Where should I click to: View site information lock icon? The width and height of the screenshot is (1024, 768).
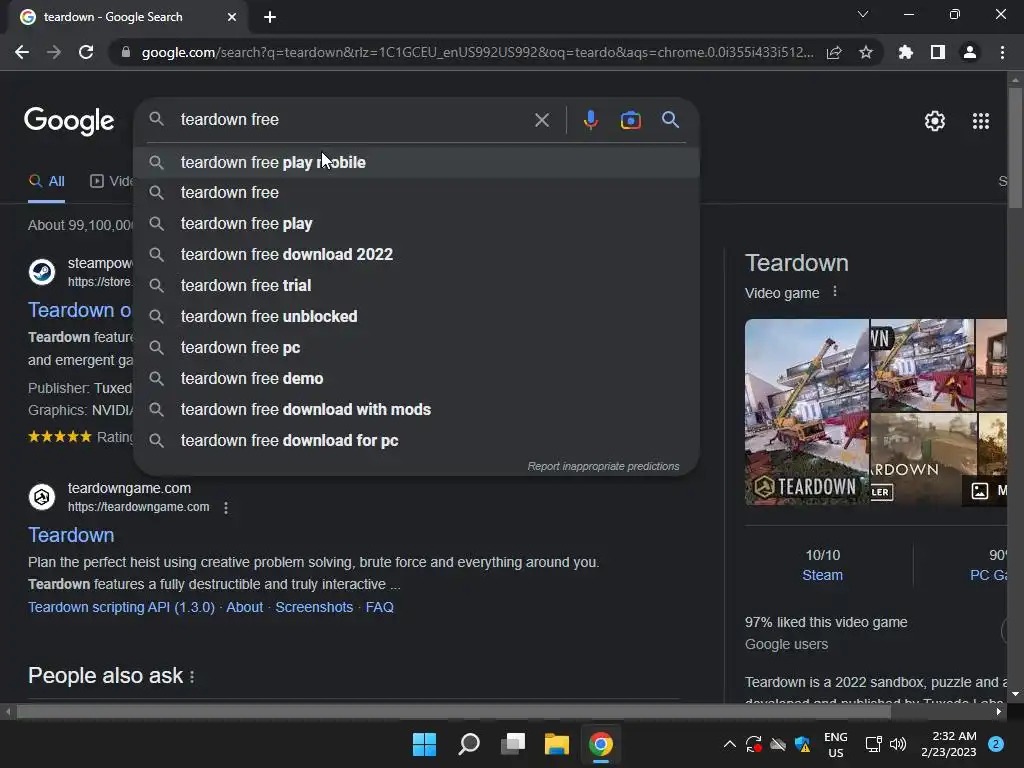126,52
